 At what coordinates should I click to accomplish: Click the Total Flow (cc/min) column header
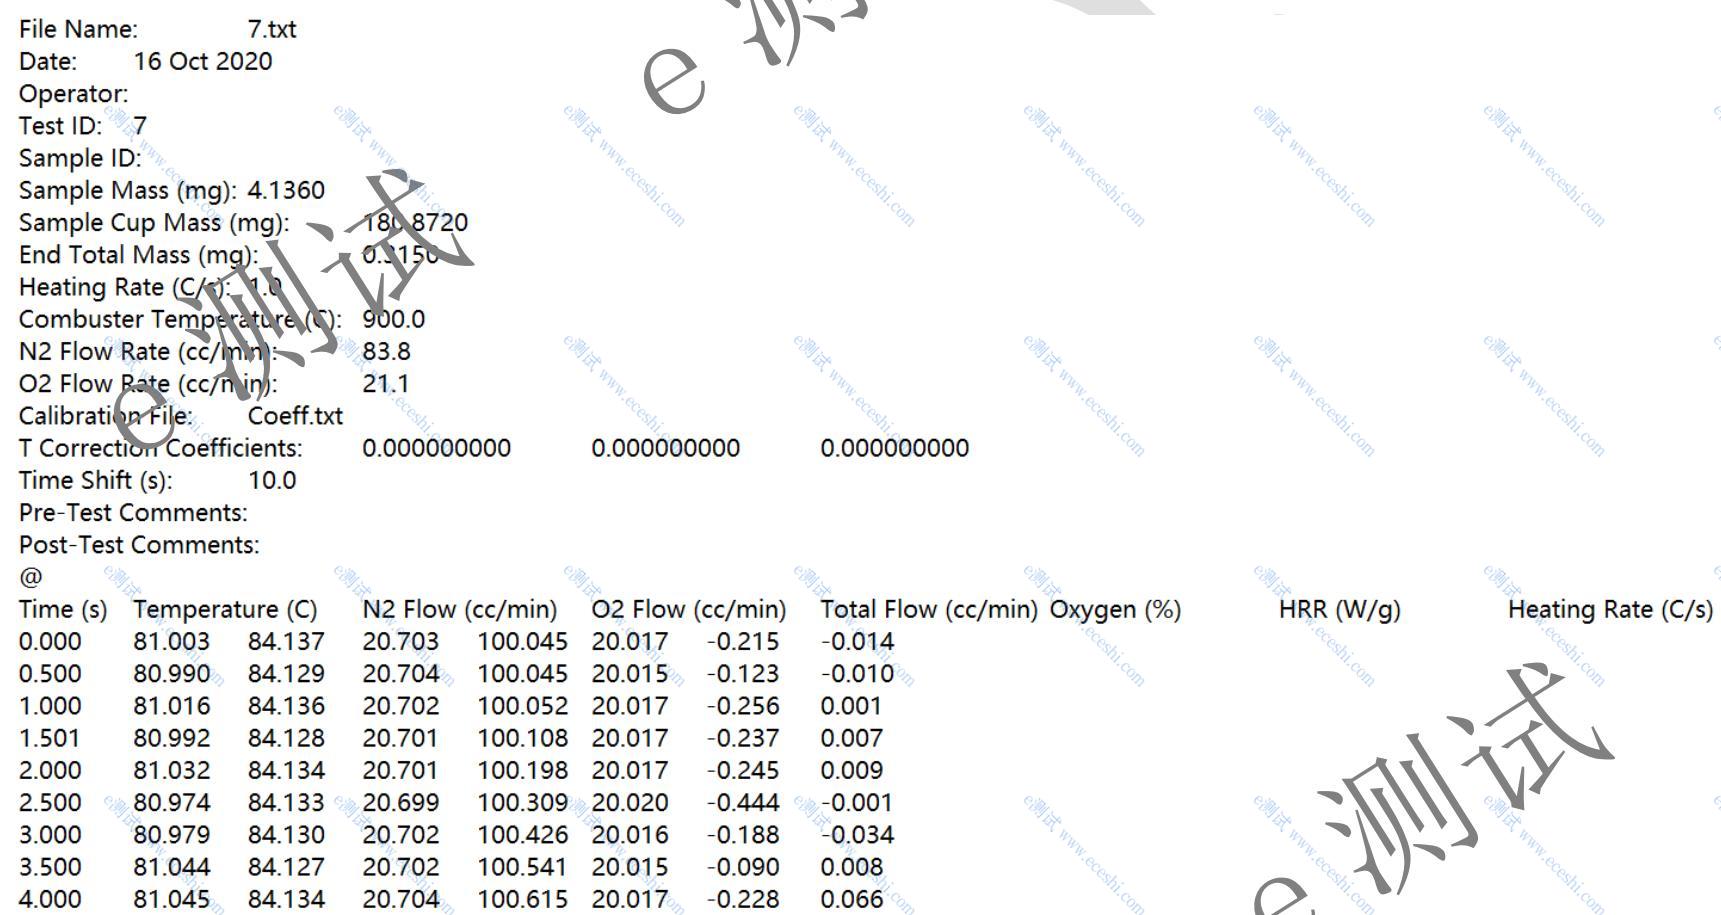pyautogui.click(x=929, y=610)
